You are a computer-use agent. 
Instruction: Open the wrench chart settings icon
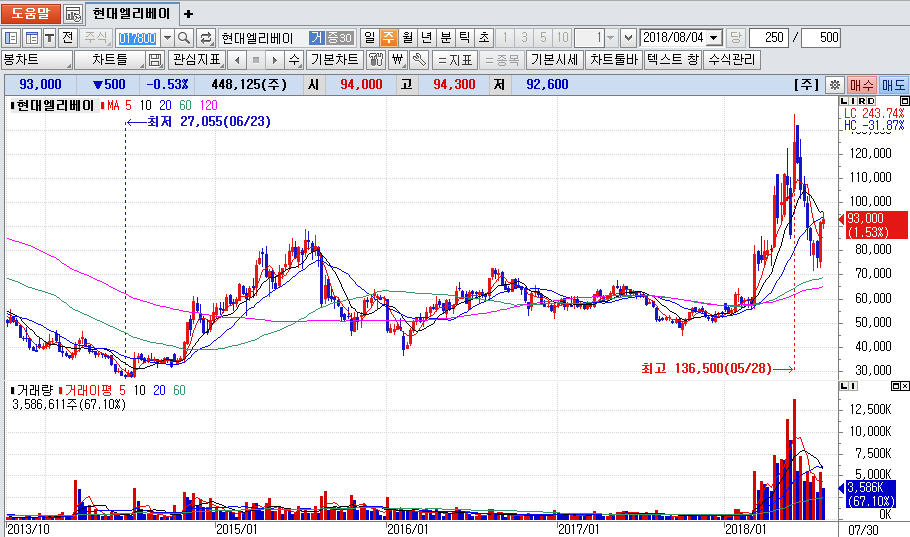click(x=419, y=60)
